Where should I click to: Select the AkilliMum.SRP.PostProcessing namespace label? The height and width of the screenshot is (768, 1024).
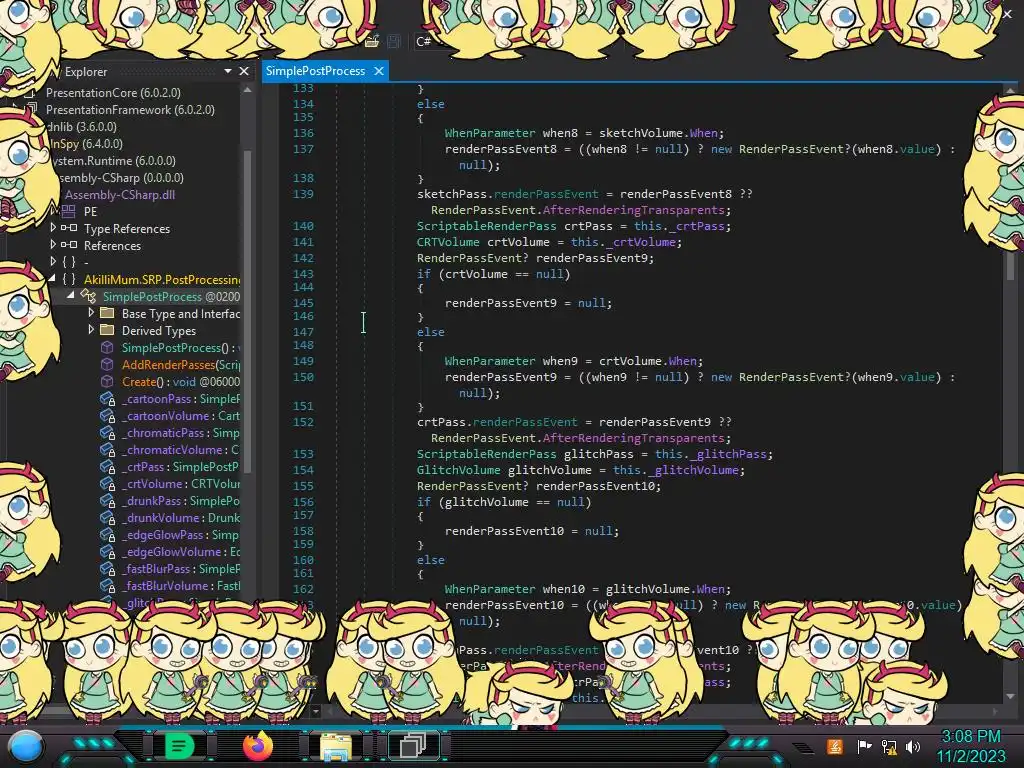(162, 280)
